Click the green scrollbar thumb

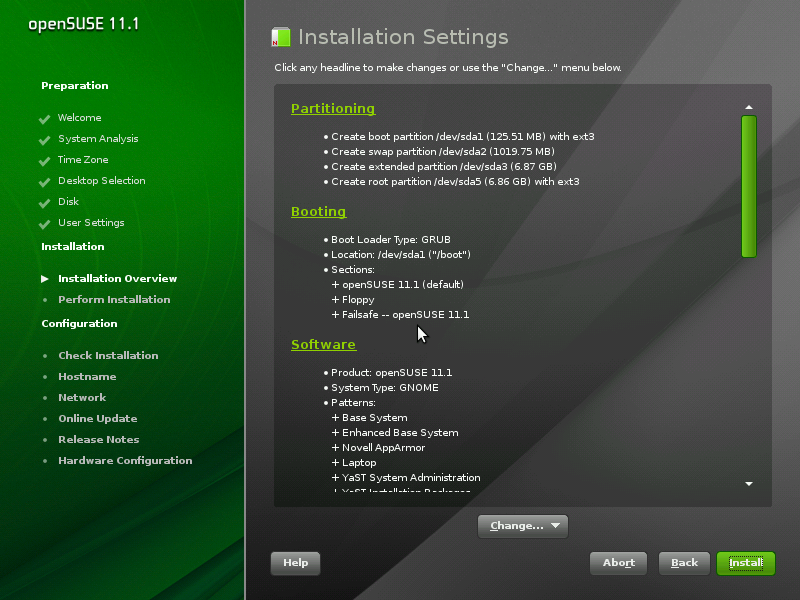tap(748, 187)
